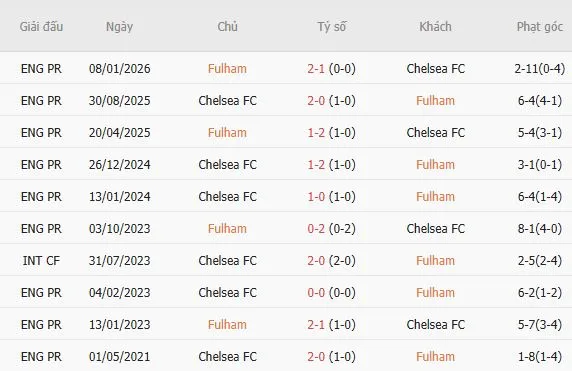Open the INT CF league cell
572x371 pixels.
[41, 261]
